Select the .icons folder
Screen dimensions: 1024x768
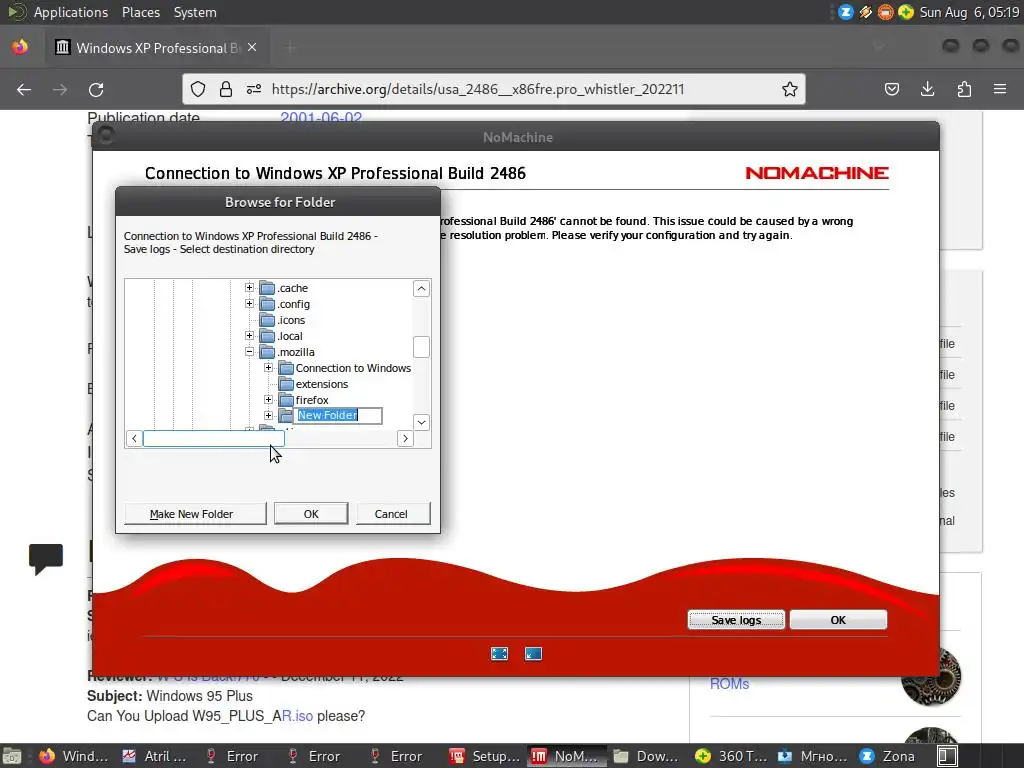[291, 320]
